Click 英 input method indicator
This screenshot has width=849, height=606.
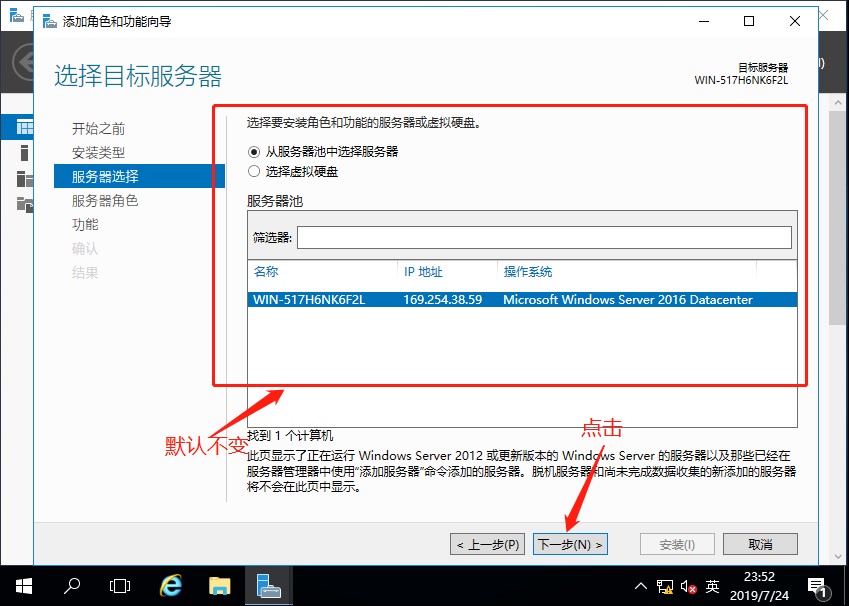coord(713,586)
